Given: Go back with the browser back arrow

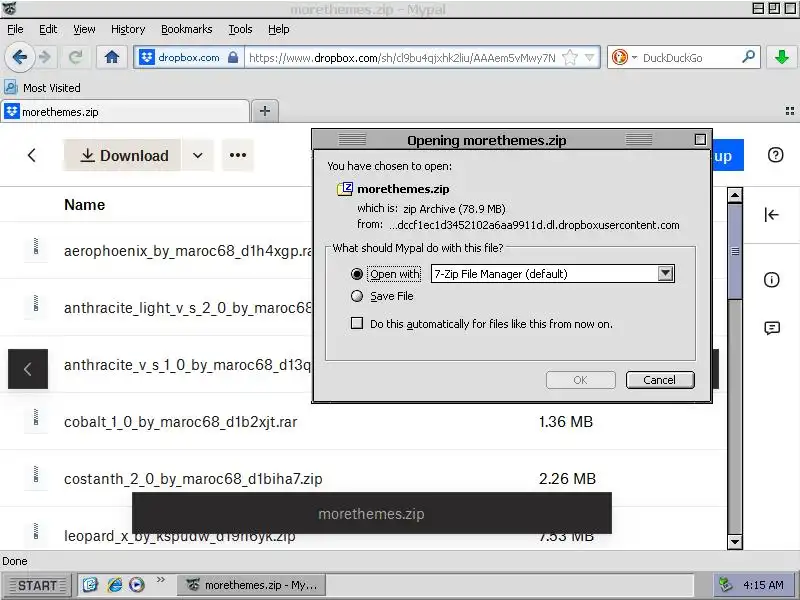Looking at the screenshot, I should click(19, 57).
